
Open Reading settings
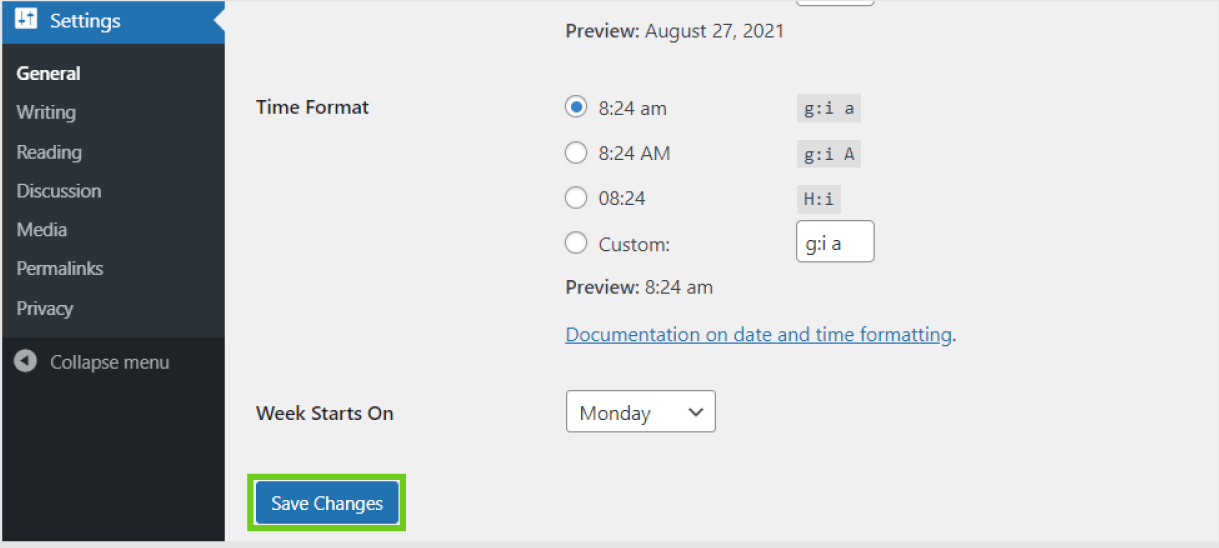(49, 152)
